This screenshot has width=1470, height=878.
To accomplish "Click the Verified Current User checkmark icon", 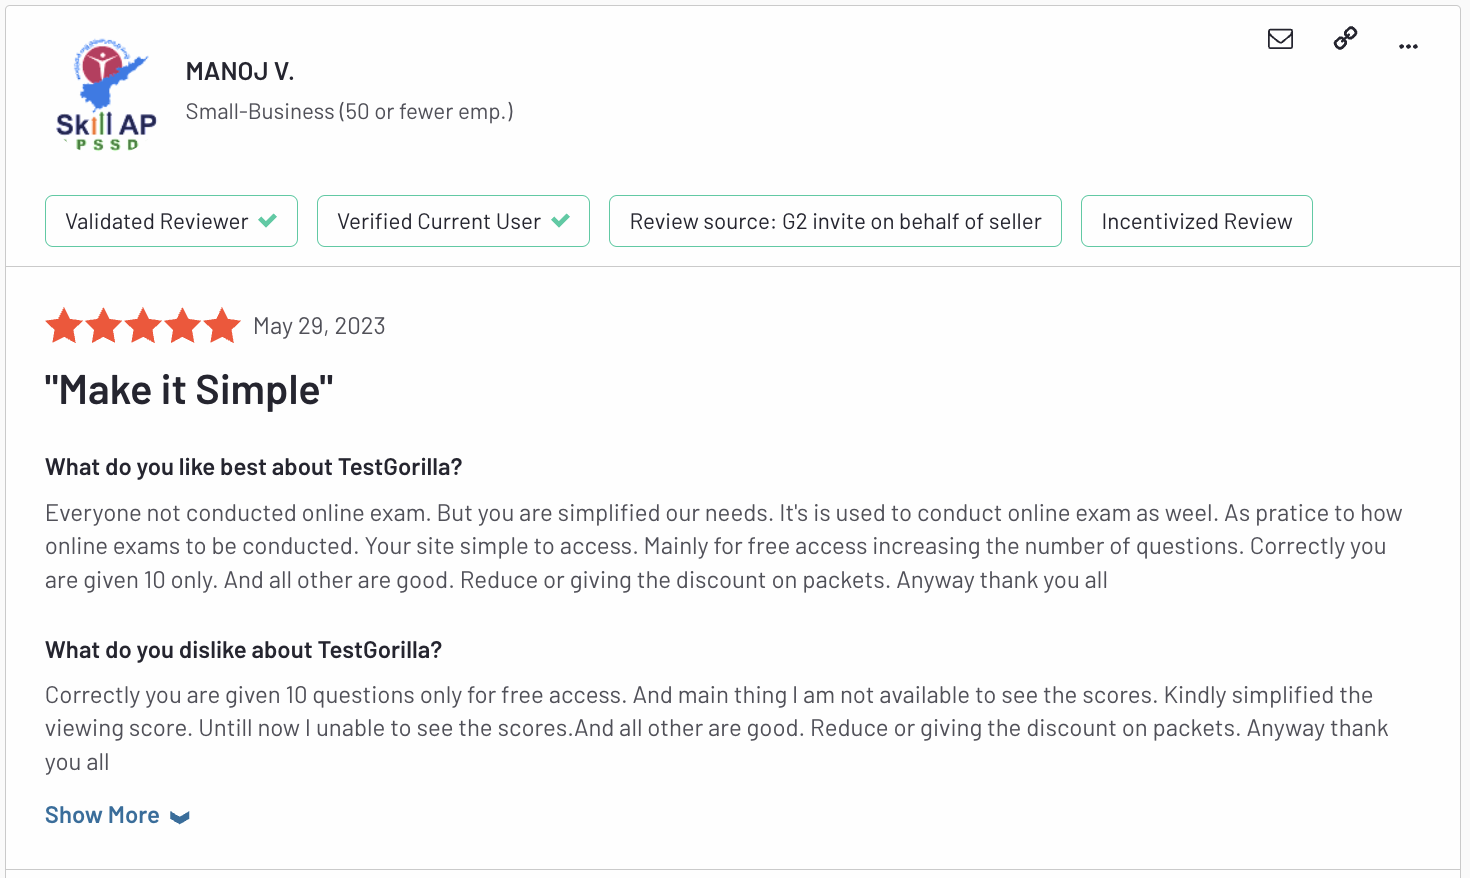I will click(560, 221).
